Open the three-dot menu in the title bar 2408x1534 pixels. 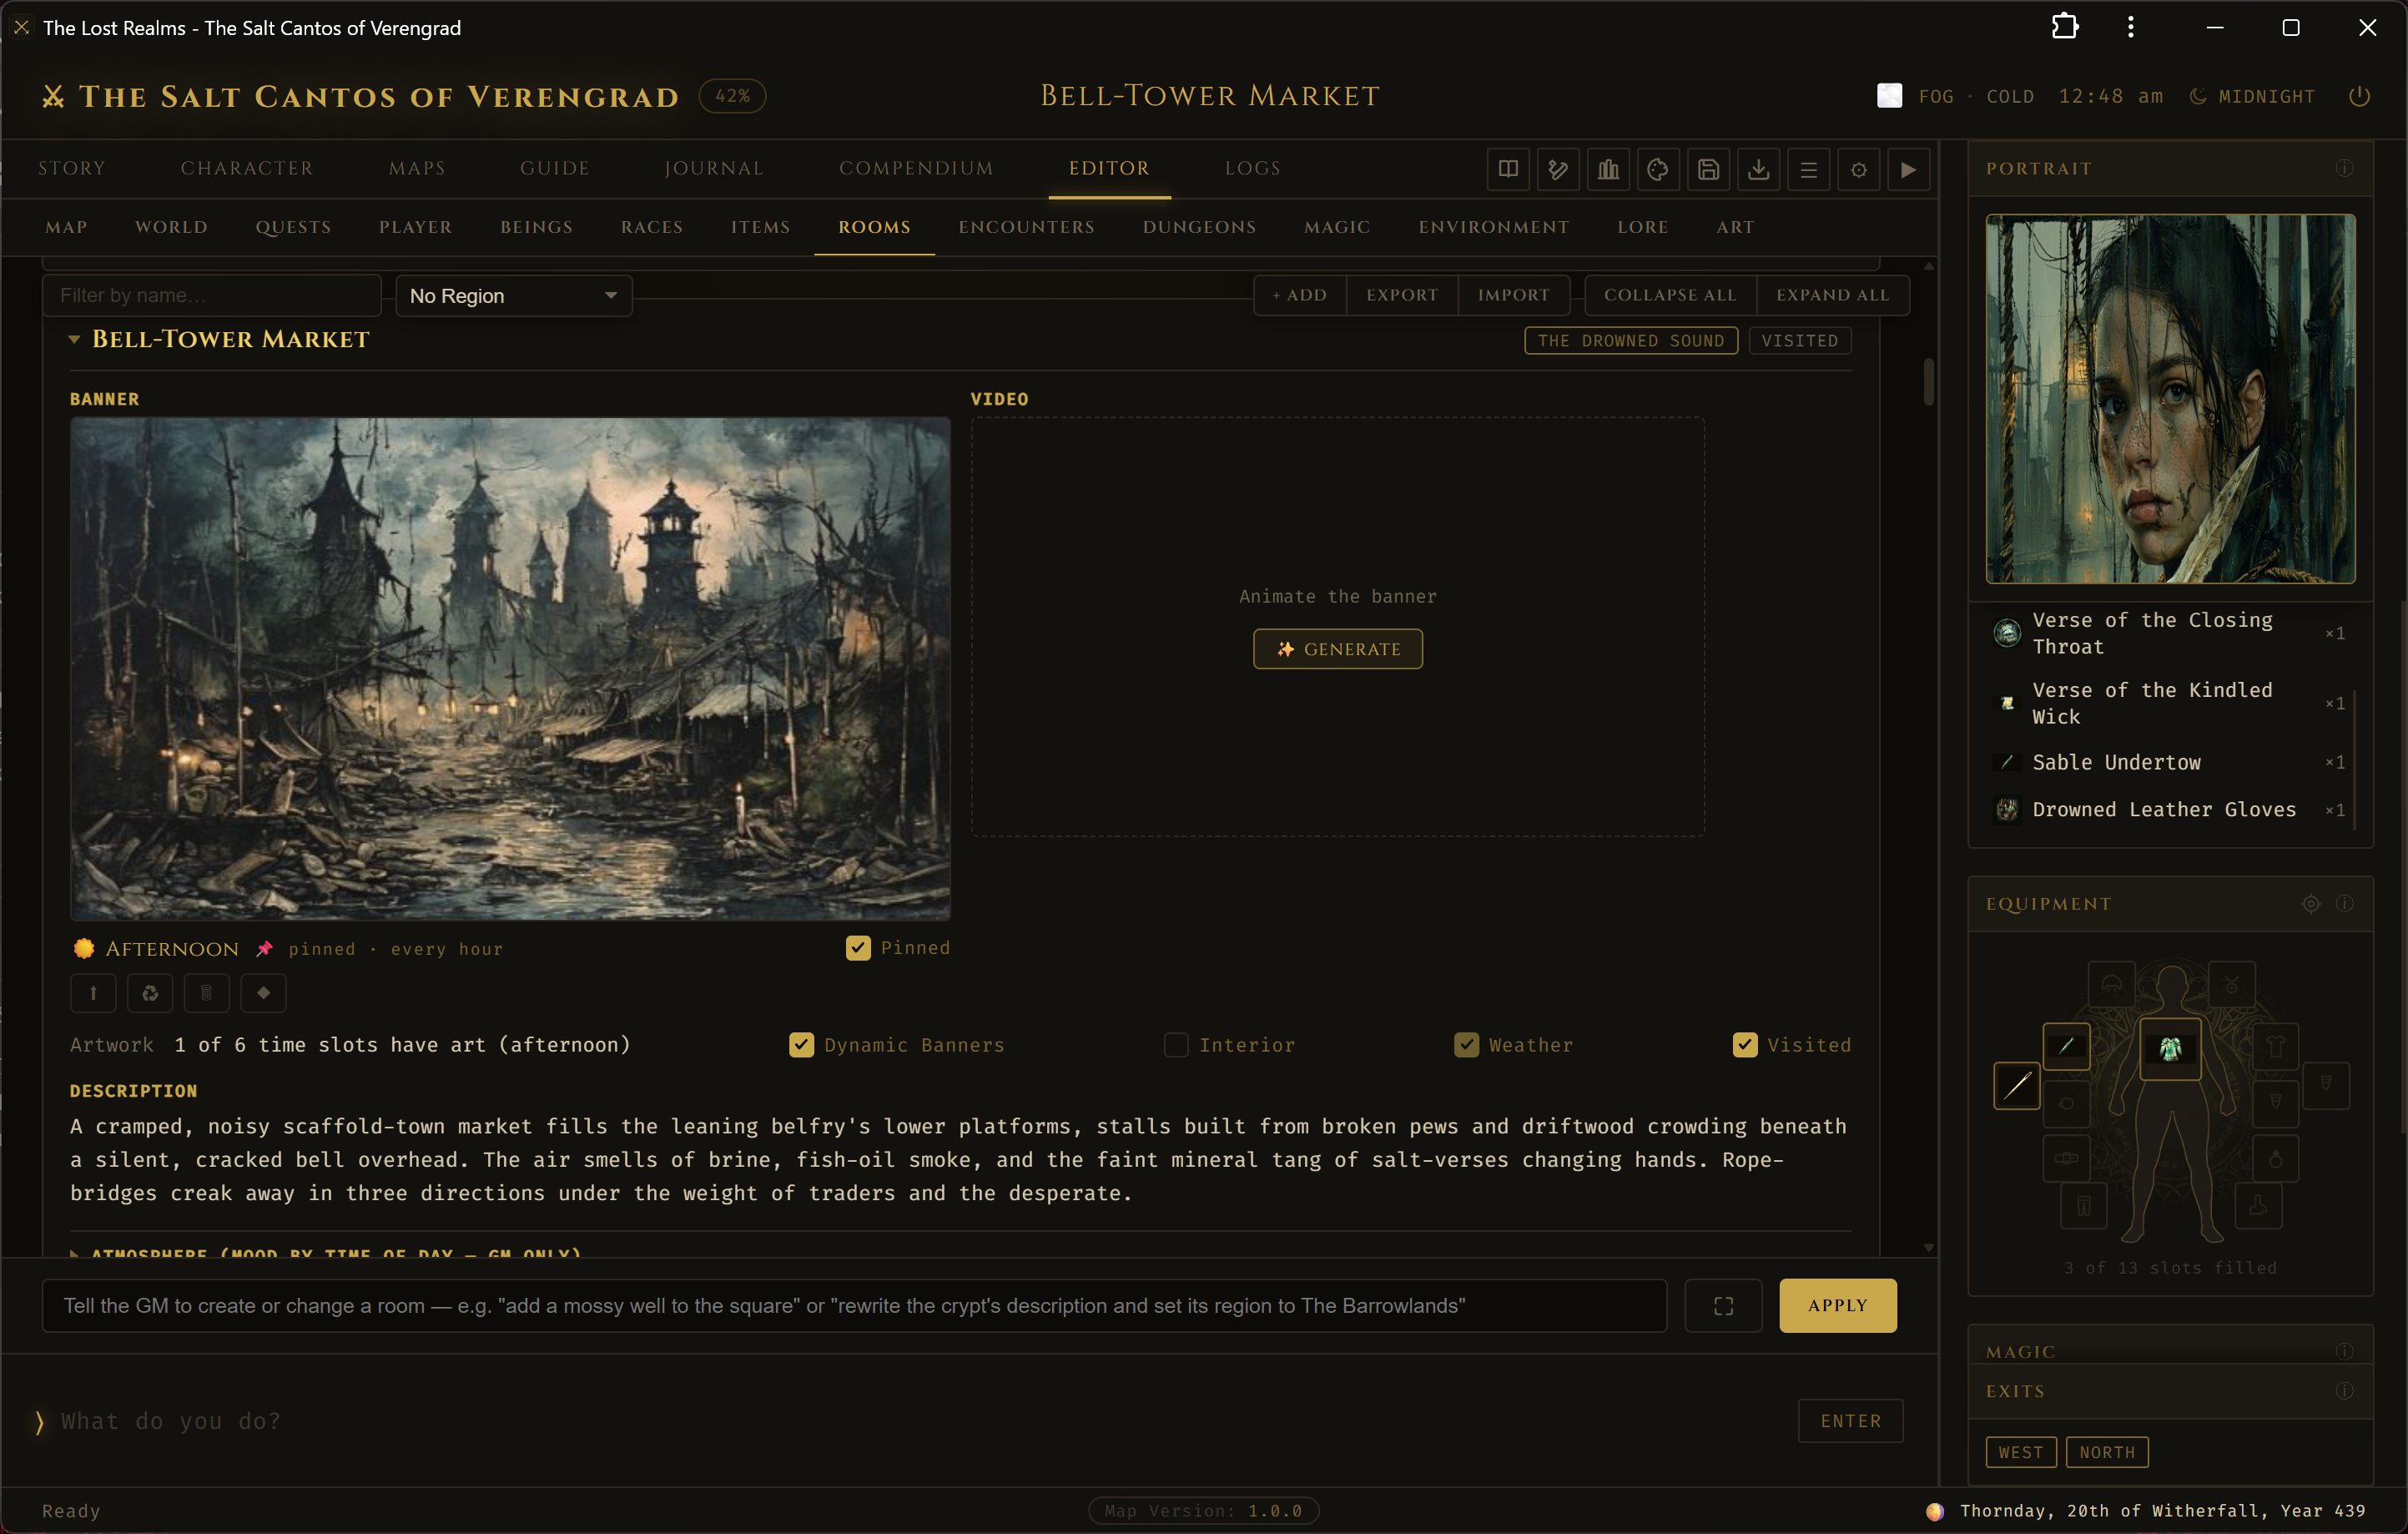2131,27
